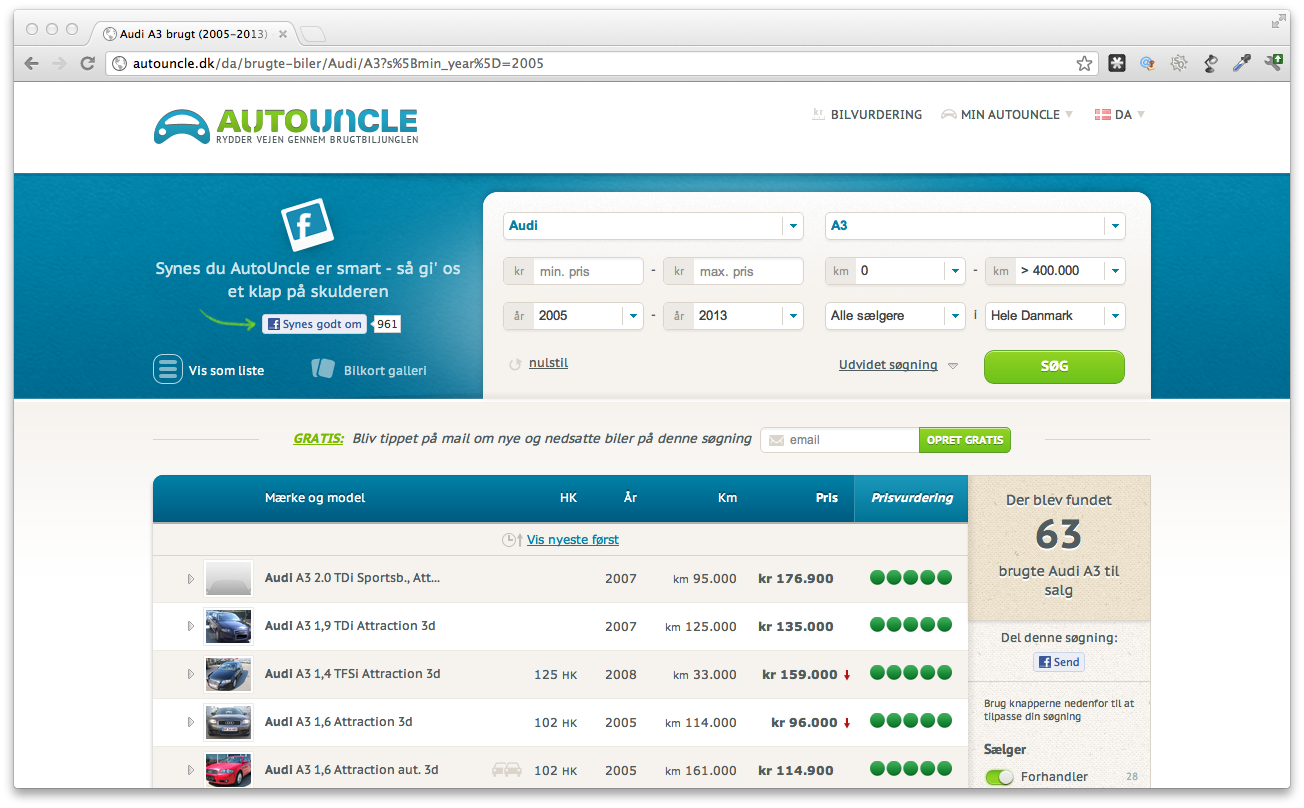Click the car icon beside MIN AUTOUNCLE
The image size is (1304, 808).
click(x=949, y=114)
